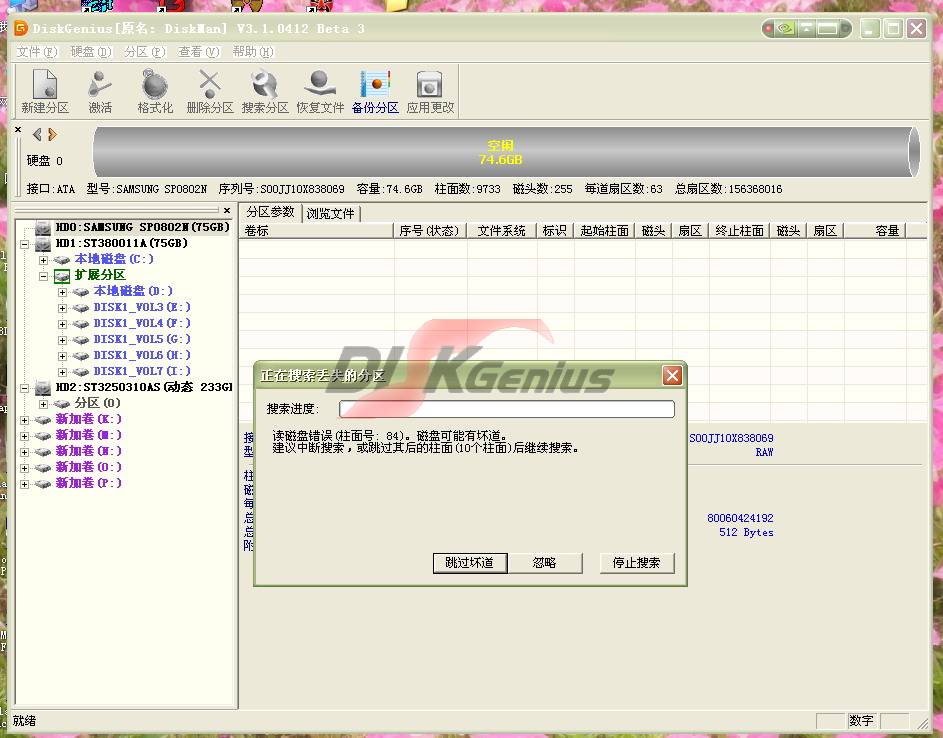Click the DiskGenius title bar app icon
The width and height of the screenshot is (943, 738).
[20, 28]
